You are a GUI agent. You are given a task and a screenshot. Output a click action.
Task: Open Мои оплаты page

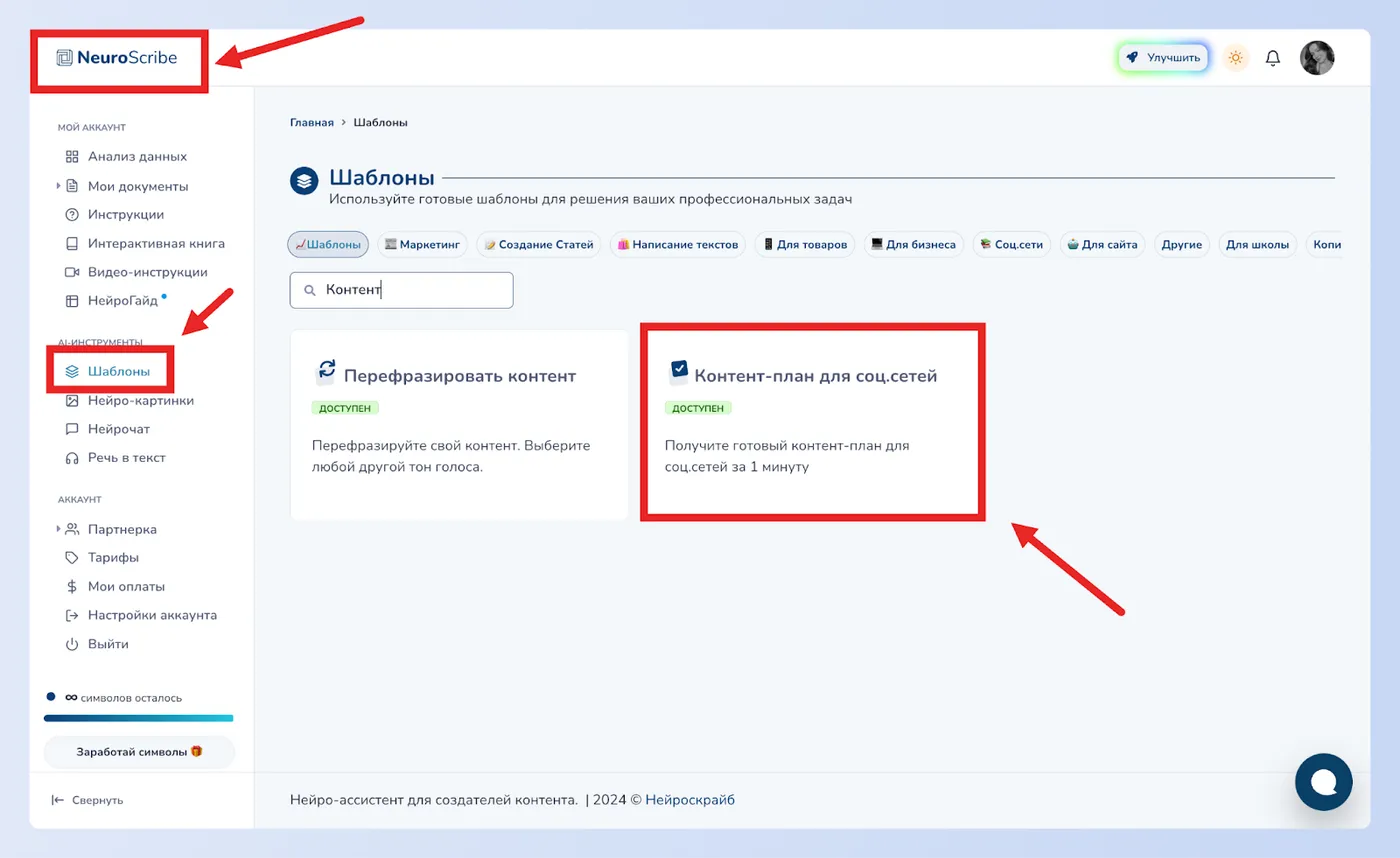(115, 586)
